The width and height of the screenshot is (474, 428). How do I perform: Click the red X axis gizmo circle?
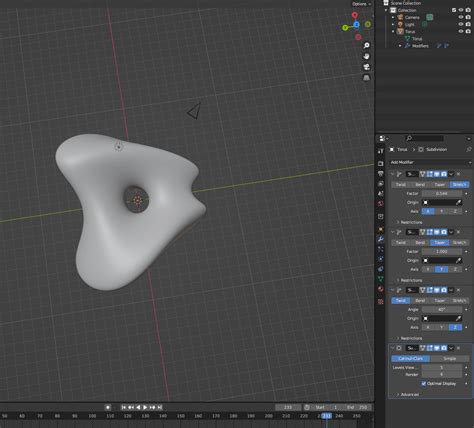pos(355,15)
